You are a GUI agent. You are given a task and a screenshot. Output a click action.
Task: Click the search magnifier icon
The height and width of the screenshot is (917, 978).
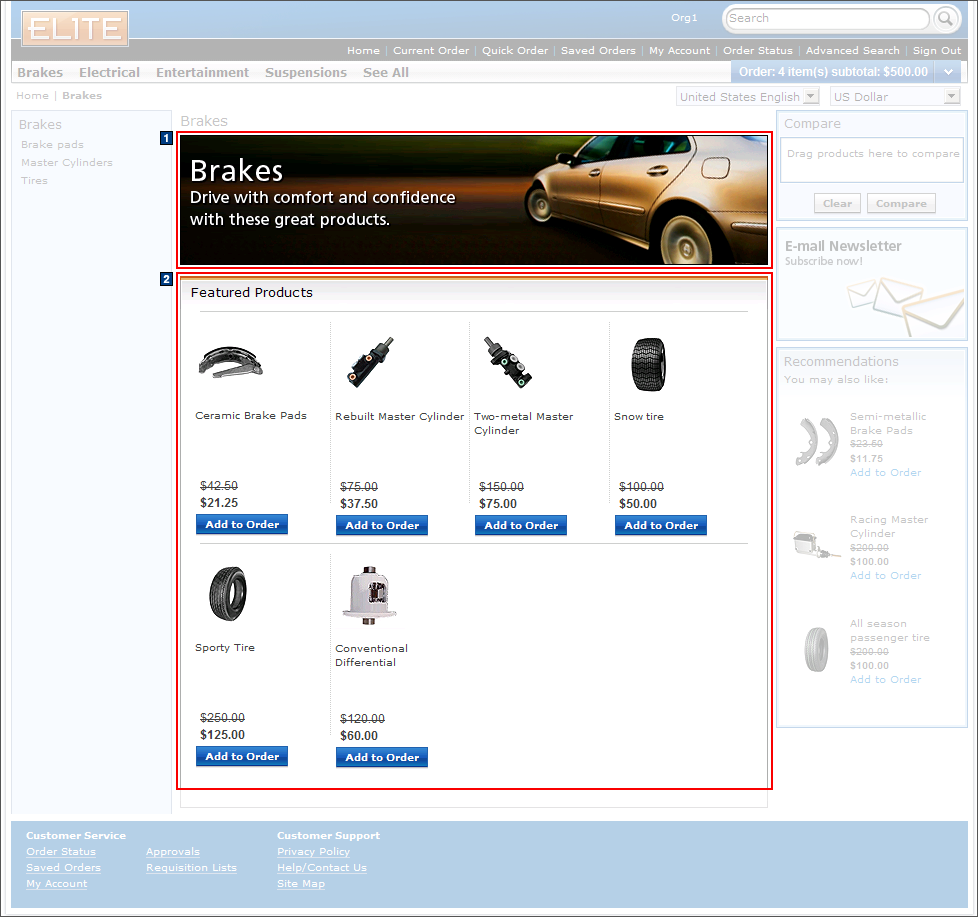click(x=945, y=19)
